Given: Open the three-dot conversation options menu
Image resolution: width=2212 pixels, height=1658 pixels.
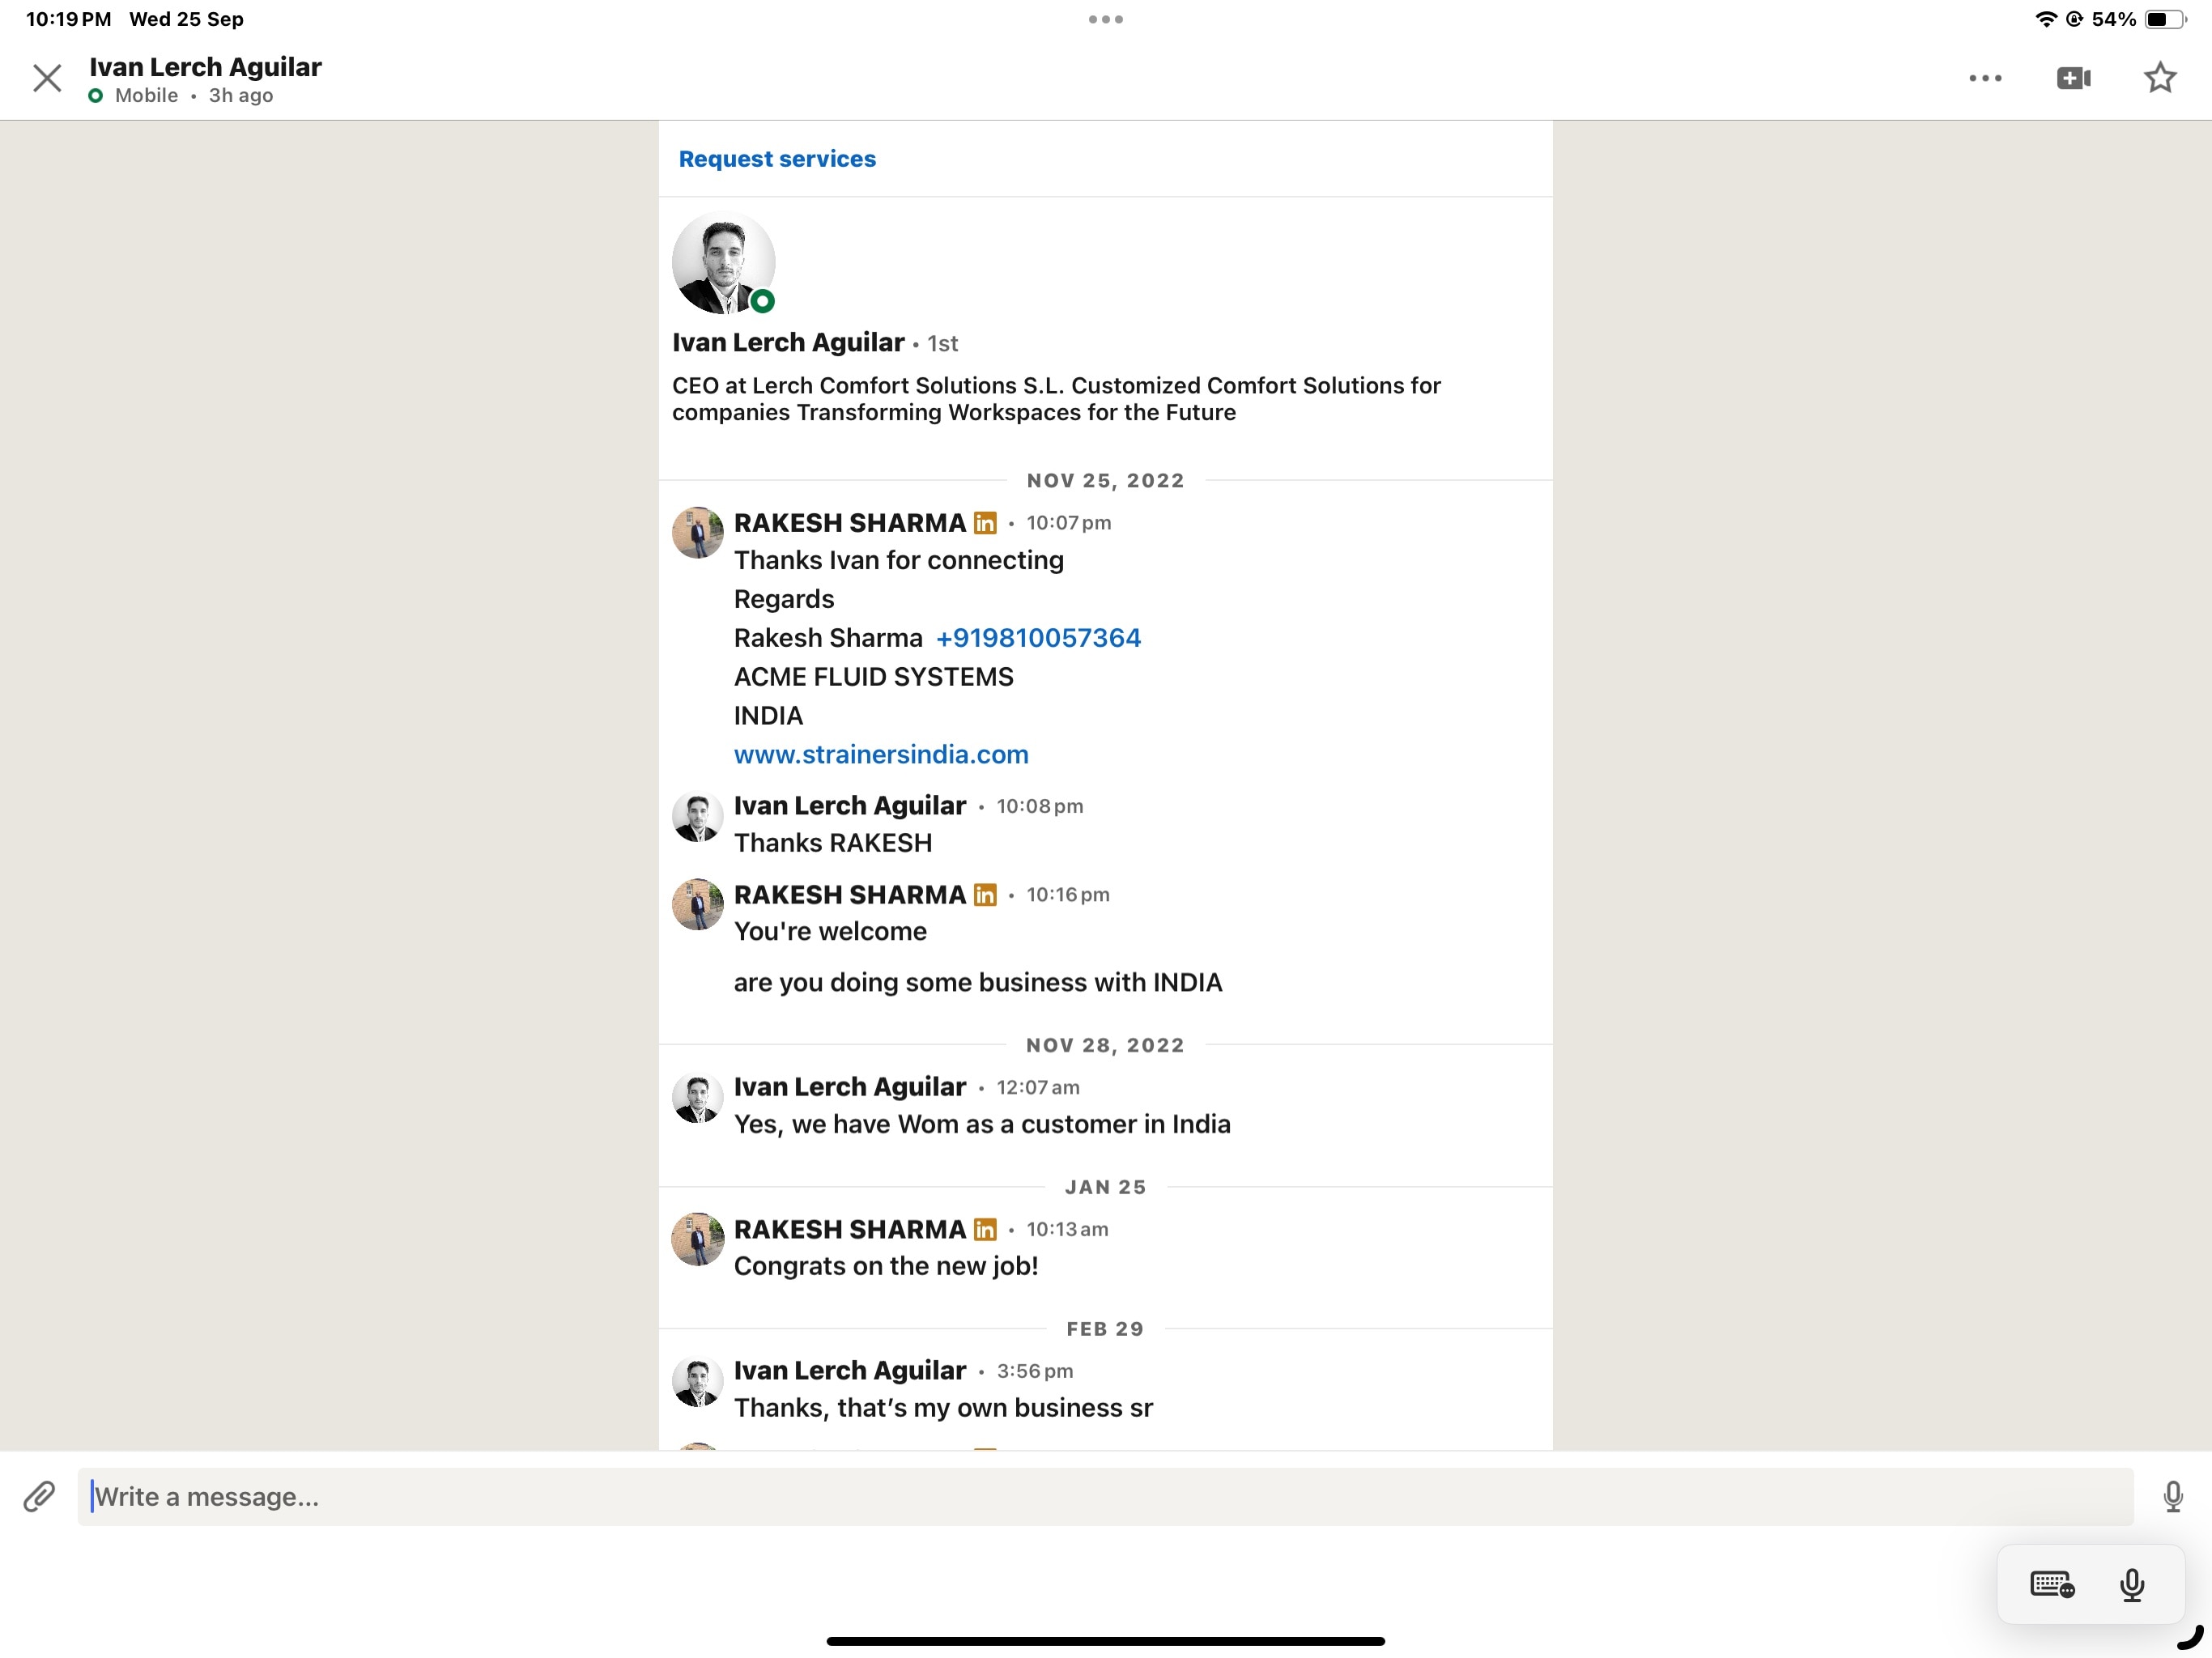Looking at the screenshot, I should (x=1985, y=78).
